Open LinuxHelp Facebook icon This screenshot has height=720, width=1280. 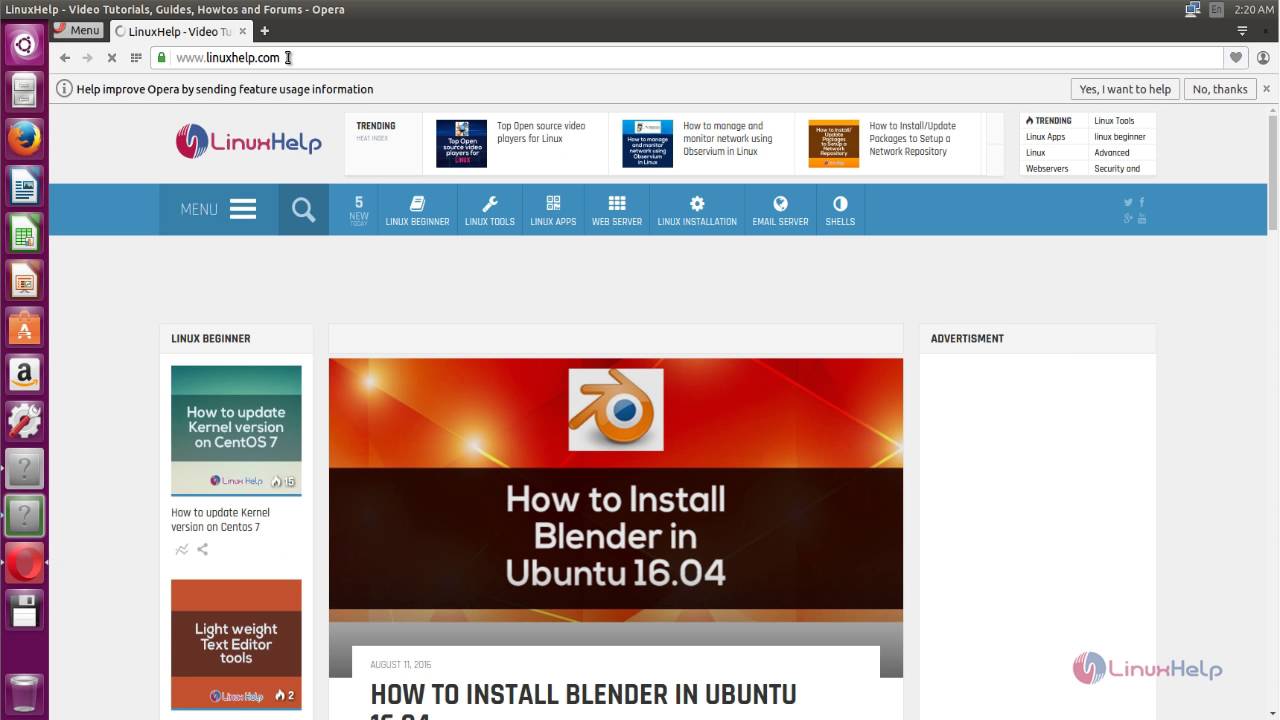click(x=1142, y=202)
